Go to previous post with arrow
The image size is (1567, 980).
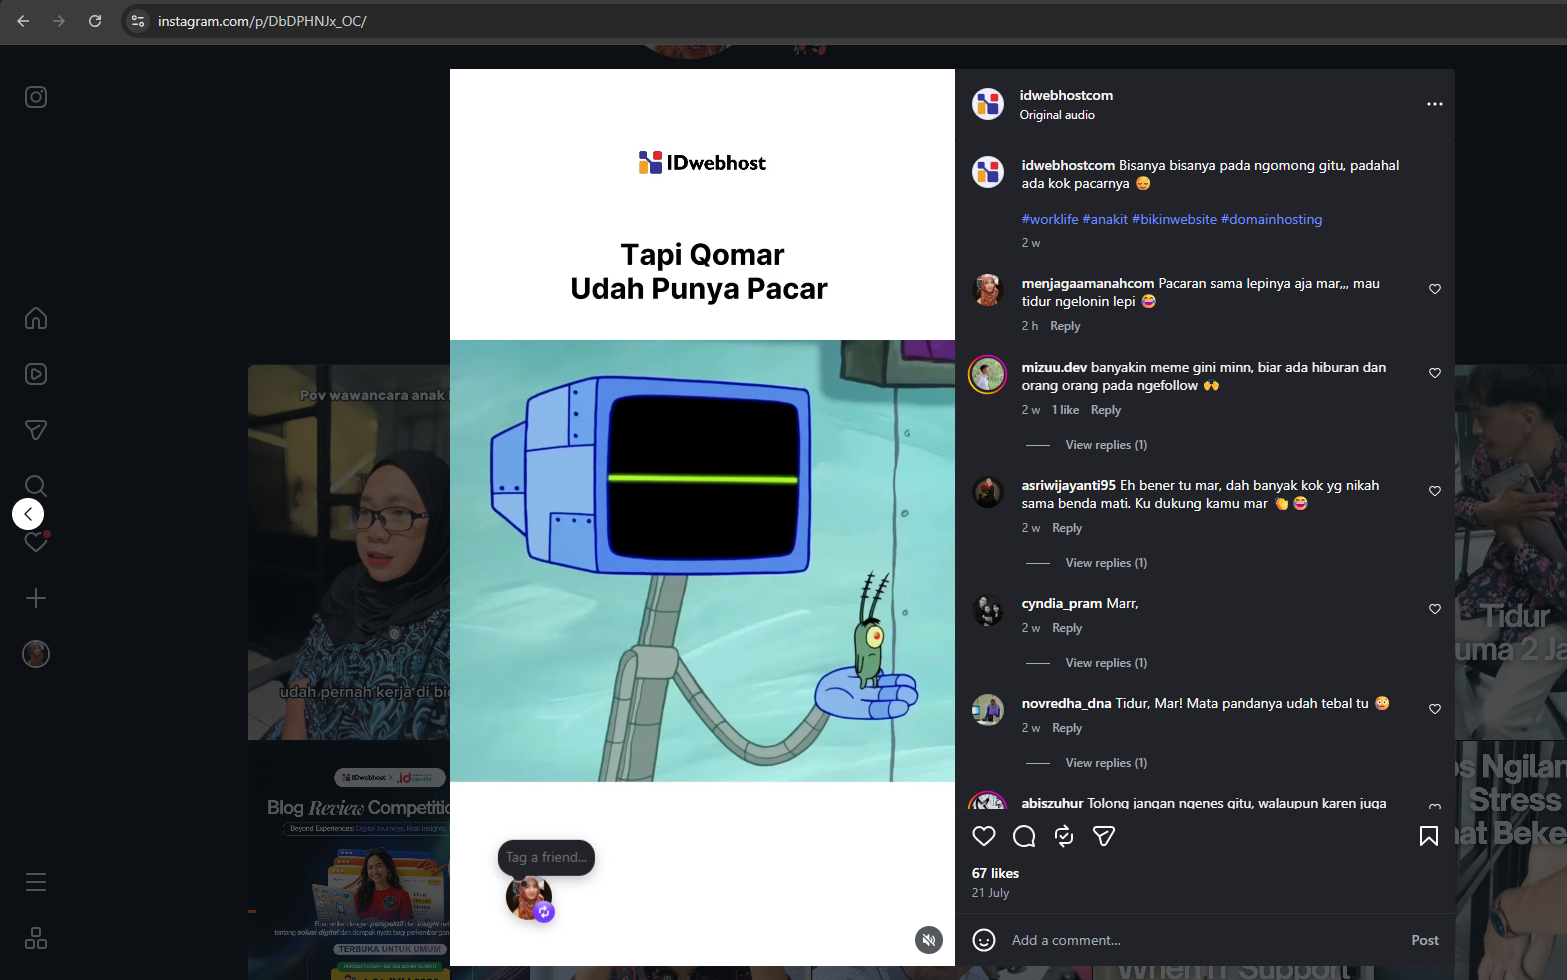[x=28, y=514]
